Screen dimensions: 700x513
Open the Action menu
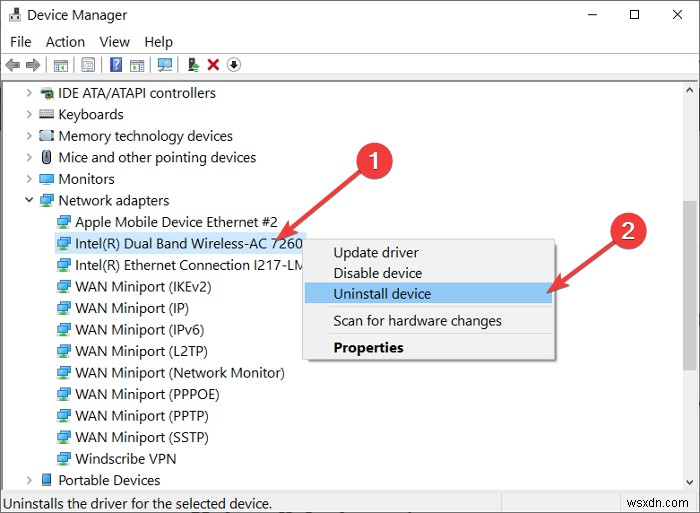tap(65, 42)
